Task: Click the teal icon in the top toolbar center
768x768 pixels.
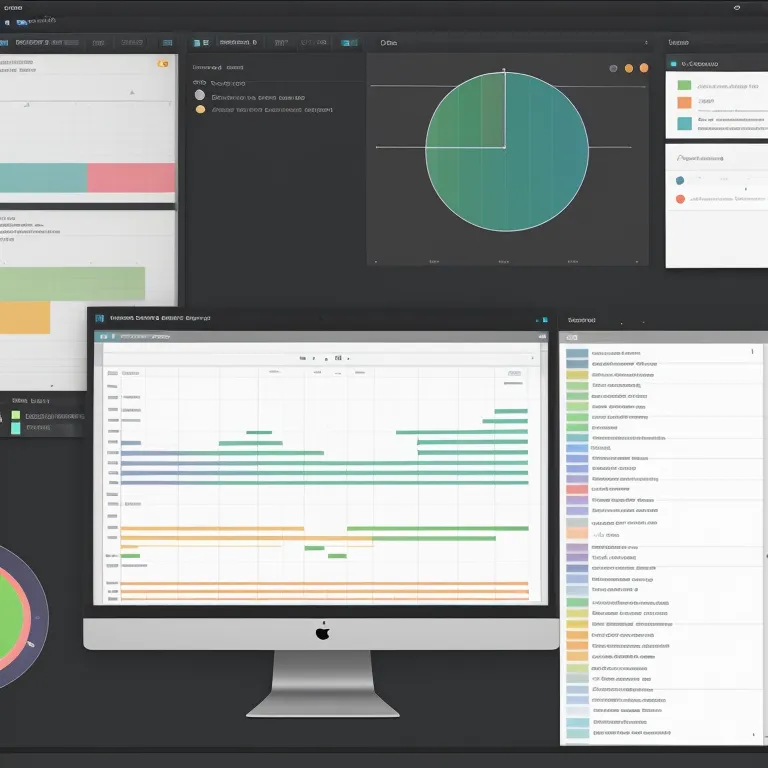Action: coord(348,43)
